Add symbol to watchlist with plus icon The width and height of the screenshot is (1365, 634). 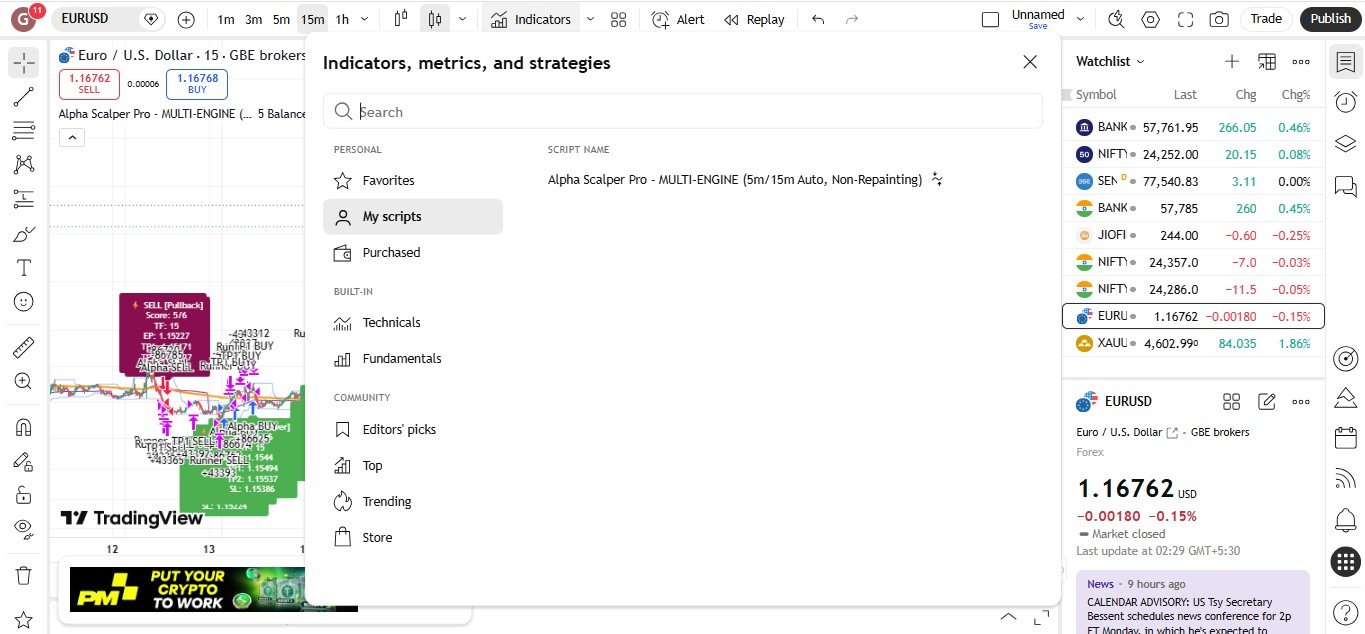click(x=1232, y=61)
